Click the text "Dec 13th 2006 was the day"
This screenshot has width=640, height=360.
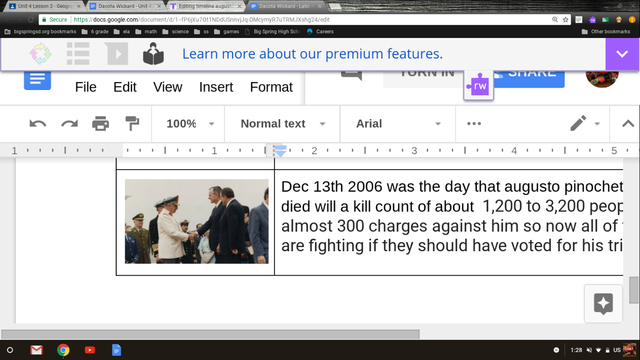coord(375,187)
